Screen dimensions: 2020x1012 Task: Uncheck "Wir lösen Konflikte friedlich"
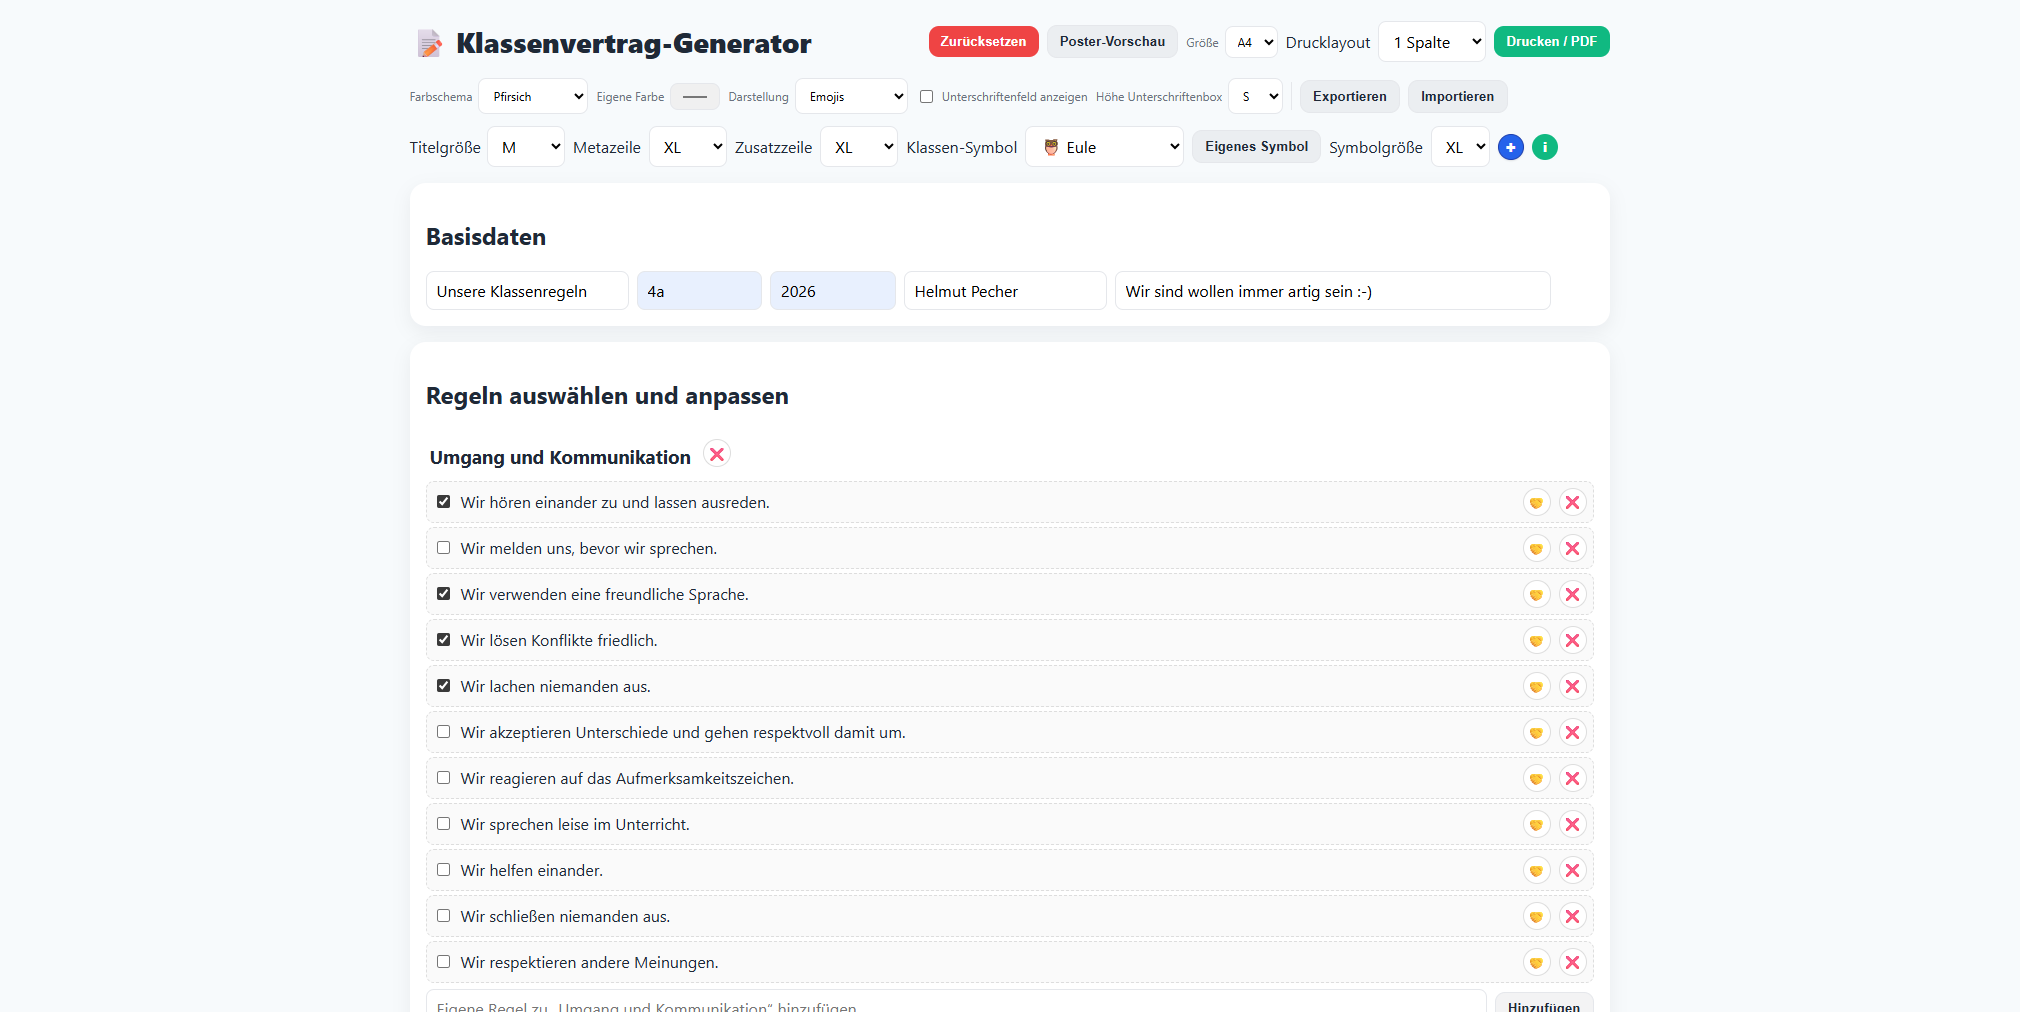pyautogui.click(x=443, y=640)
